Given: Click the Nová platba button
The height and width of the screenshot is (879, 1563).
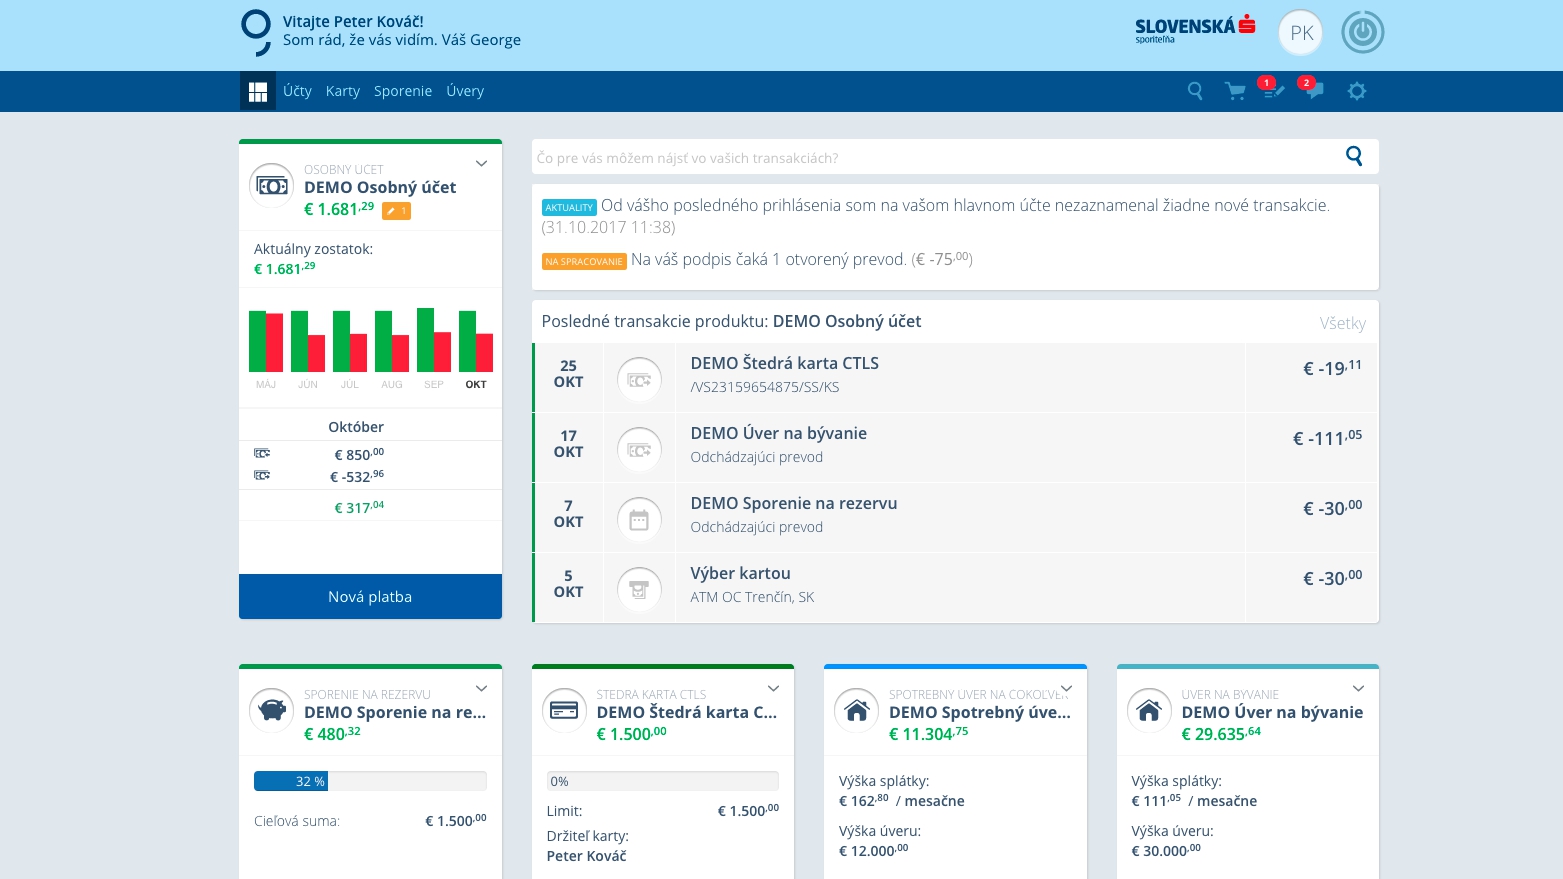Looking at the screenshot, I should click(x=370, y=596).
